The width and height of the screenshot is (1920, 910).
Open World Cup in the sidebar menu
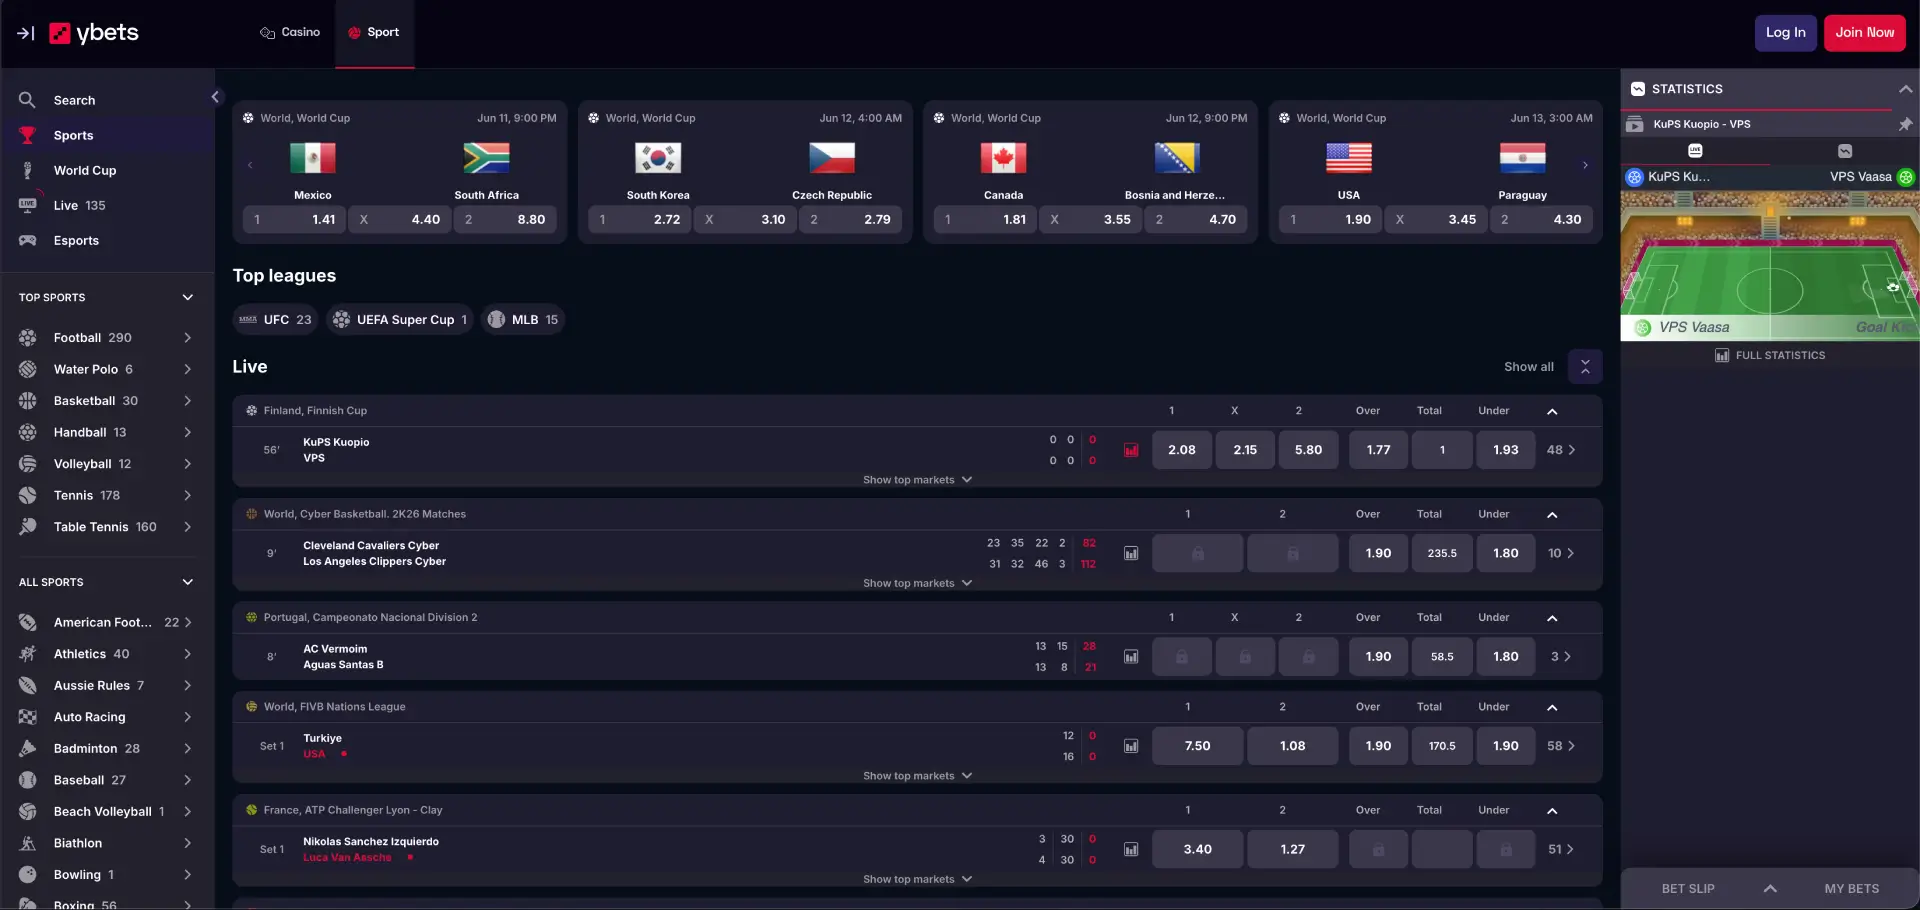pyautogui.click(x=107, y=170)
